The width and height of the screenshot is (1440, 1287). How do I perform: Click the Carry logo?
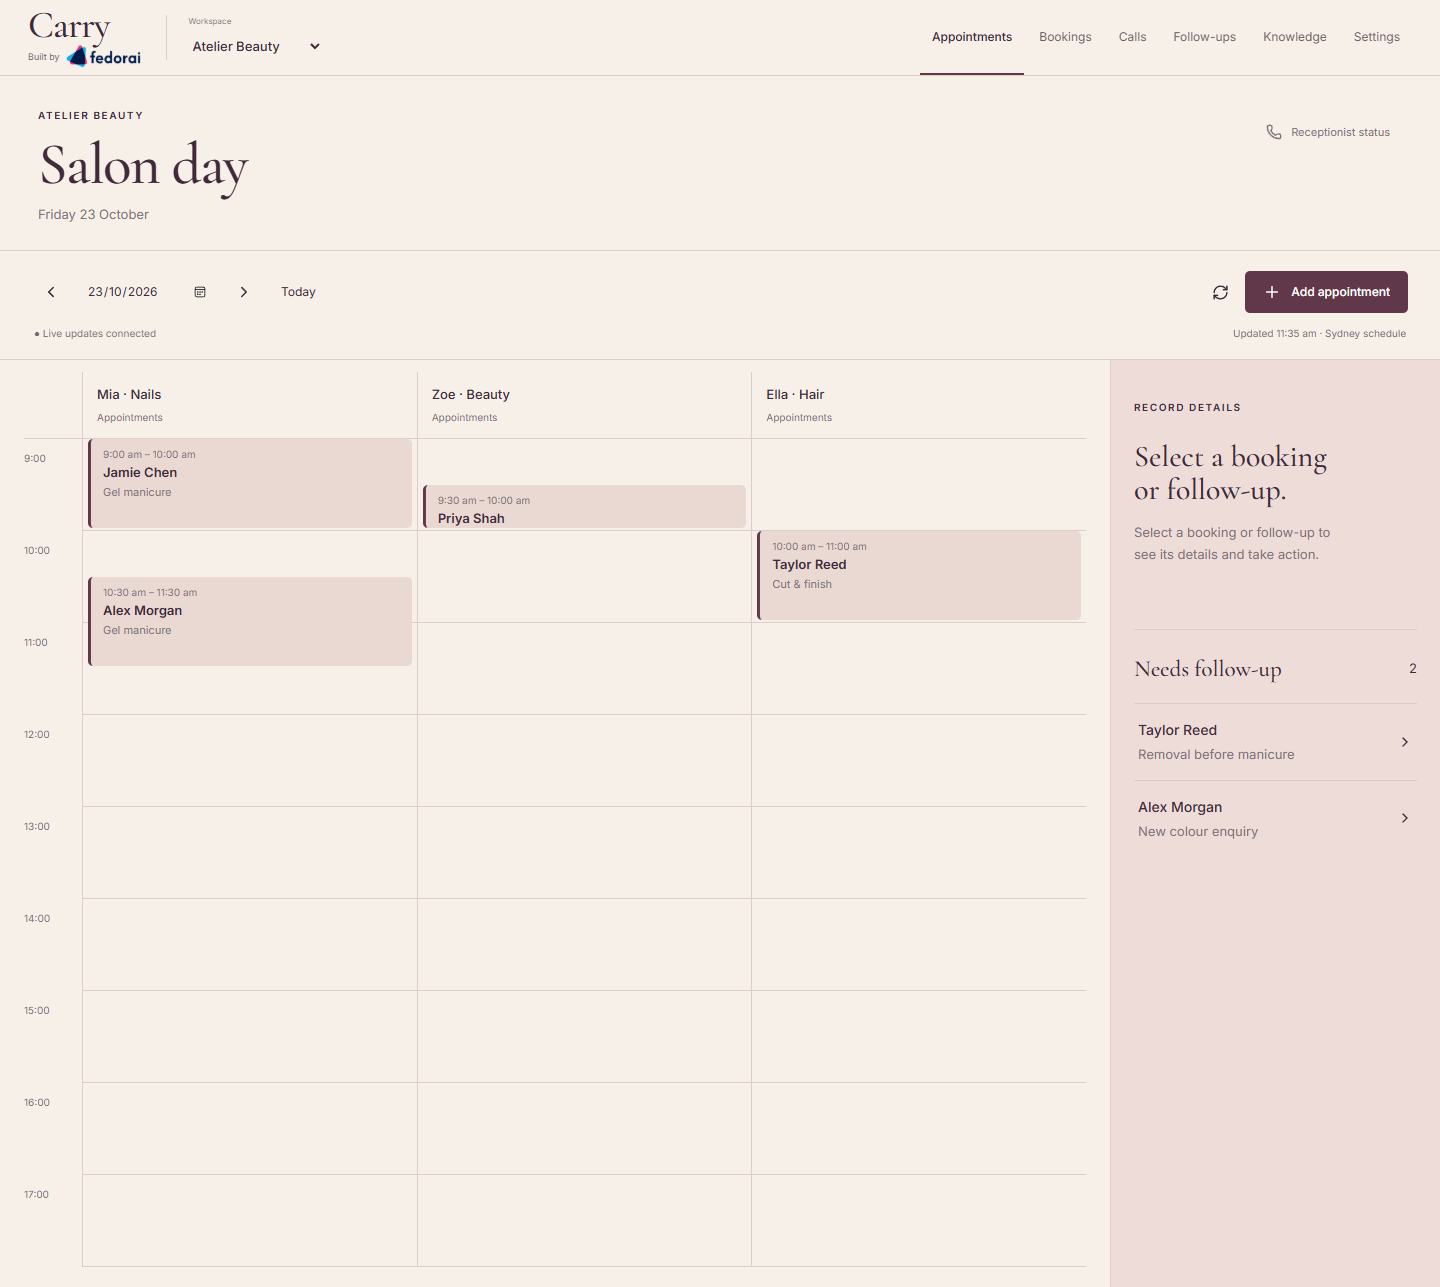coord(69,27)
